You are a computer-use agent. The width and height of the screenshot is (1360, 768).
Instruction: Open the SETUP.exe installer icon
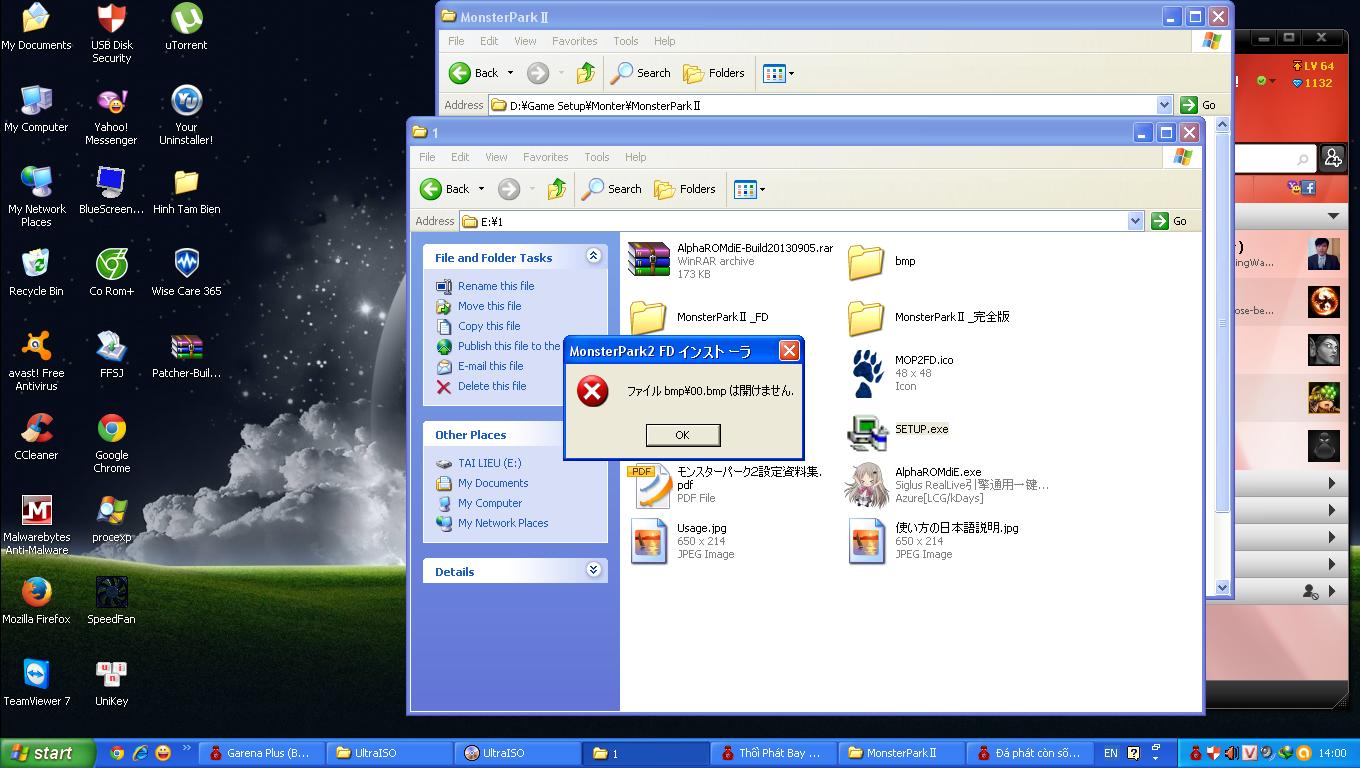tap(867, 431)
